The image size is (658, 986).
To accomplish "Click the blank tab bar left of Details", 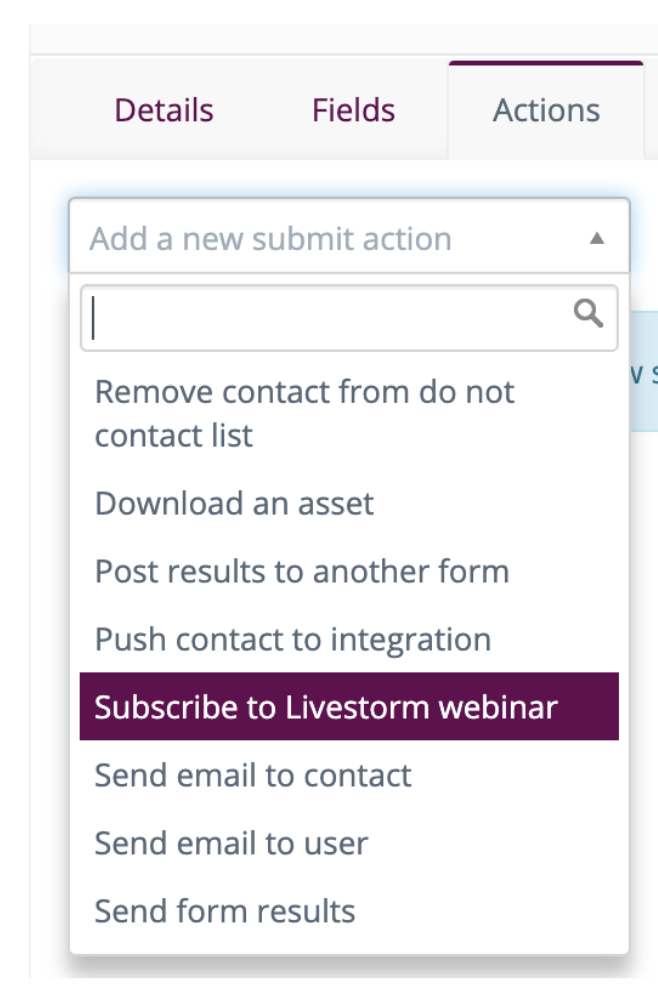I will [69, 108].
